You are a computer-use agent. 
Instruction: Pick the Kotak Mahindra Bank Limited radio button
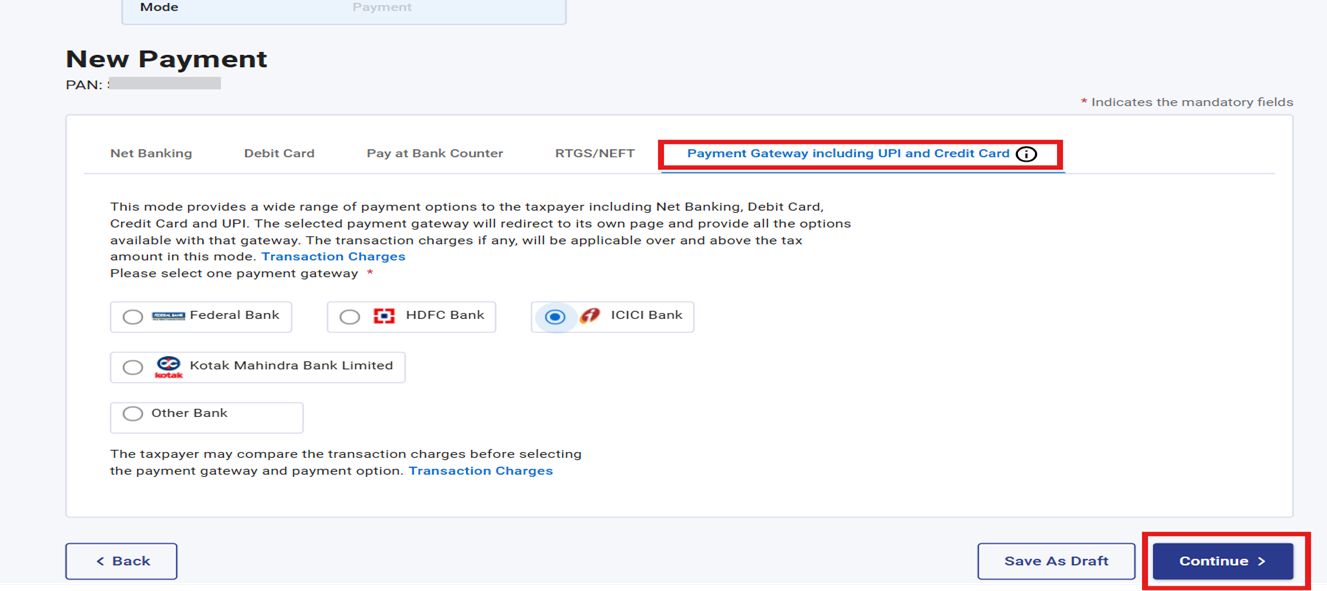[133, 367]
